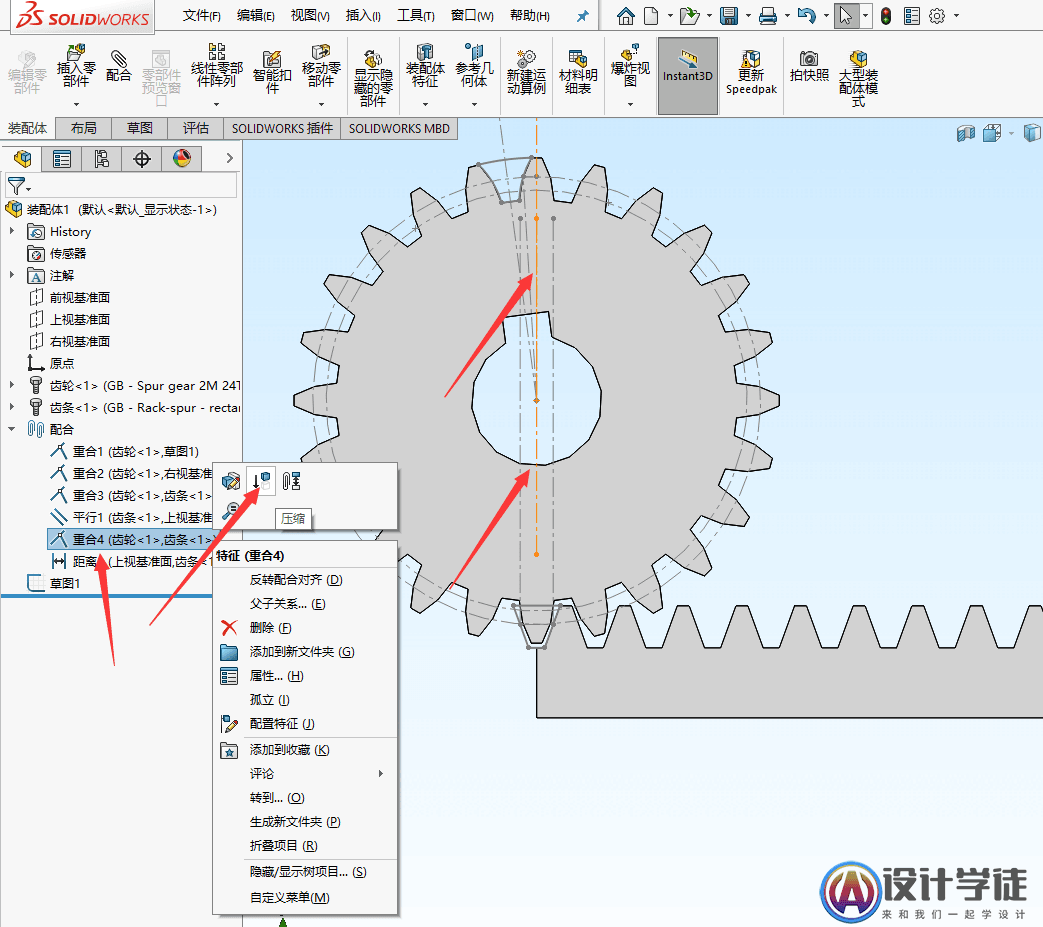Open the 工具(T) menu
1043x927 pixels.
point(416,15)
